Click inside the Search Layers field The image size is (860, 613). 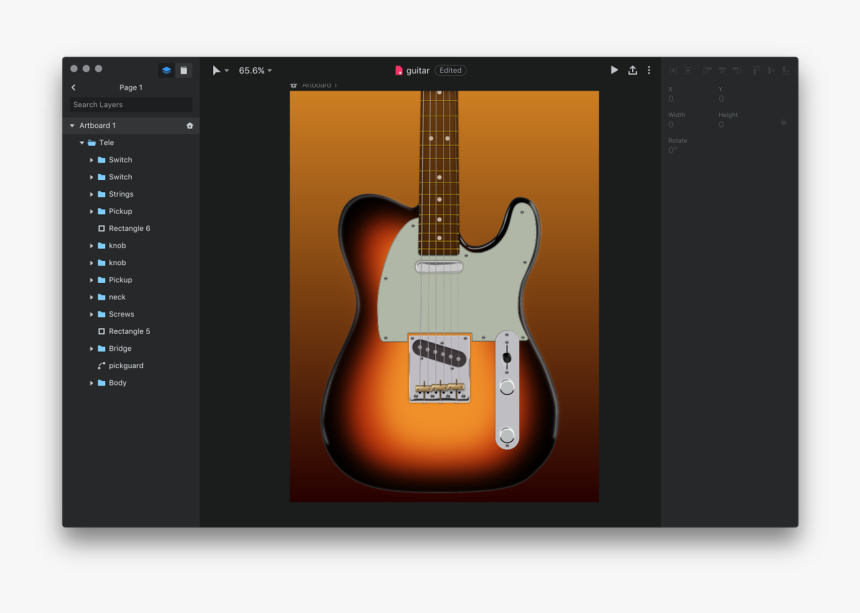click(x=130, y=104)
